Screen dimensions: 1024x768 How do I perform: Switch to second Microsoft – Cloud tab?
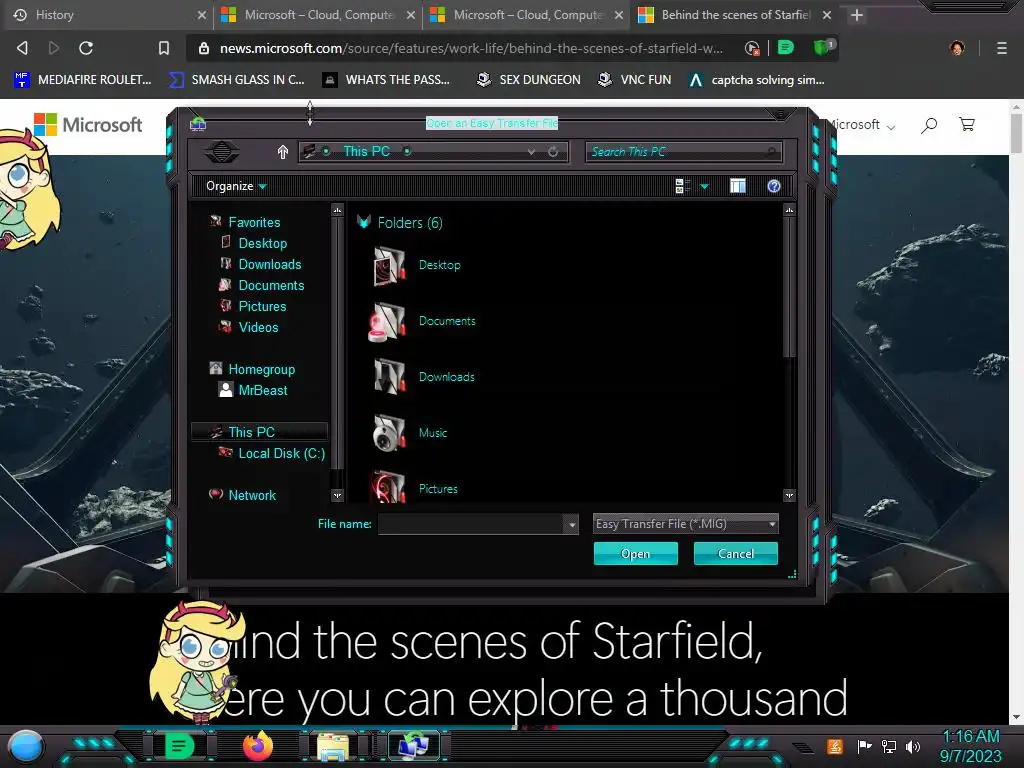(528, 14)
